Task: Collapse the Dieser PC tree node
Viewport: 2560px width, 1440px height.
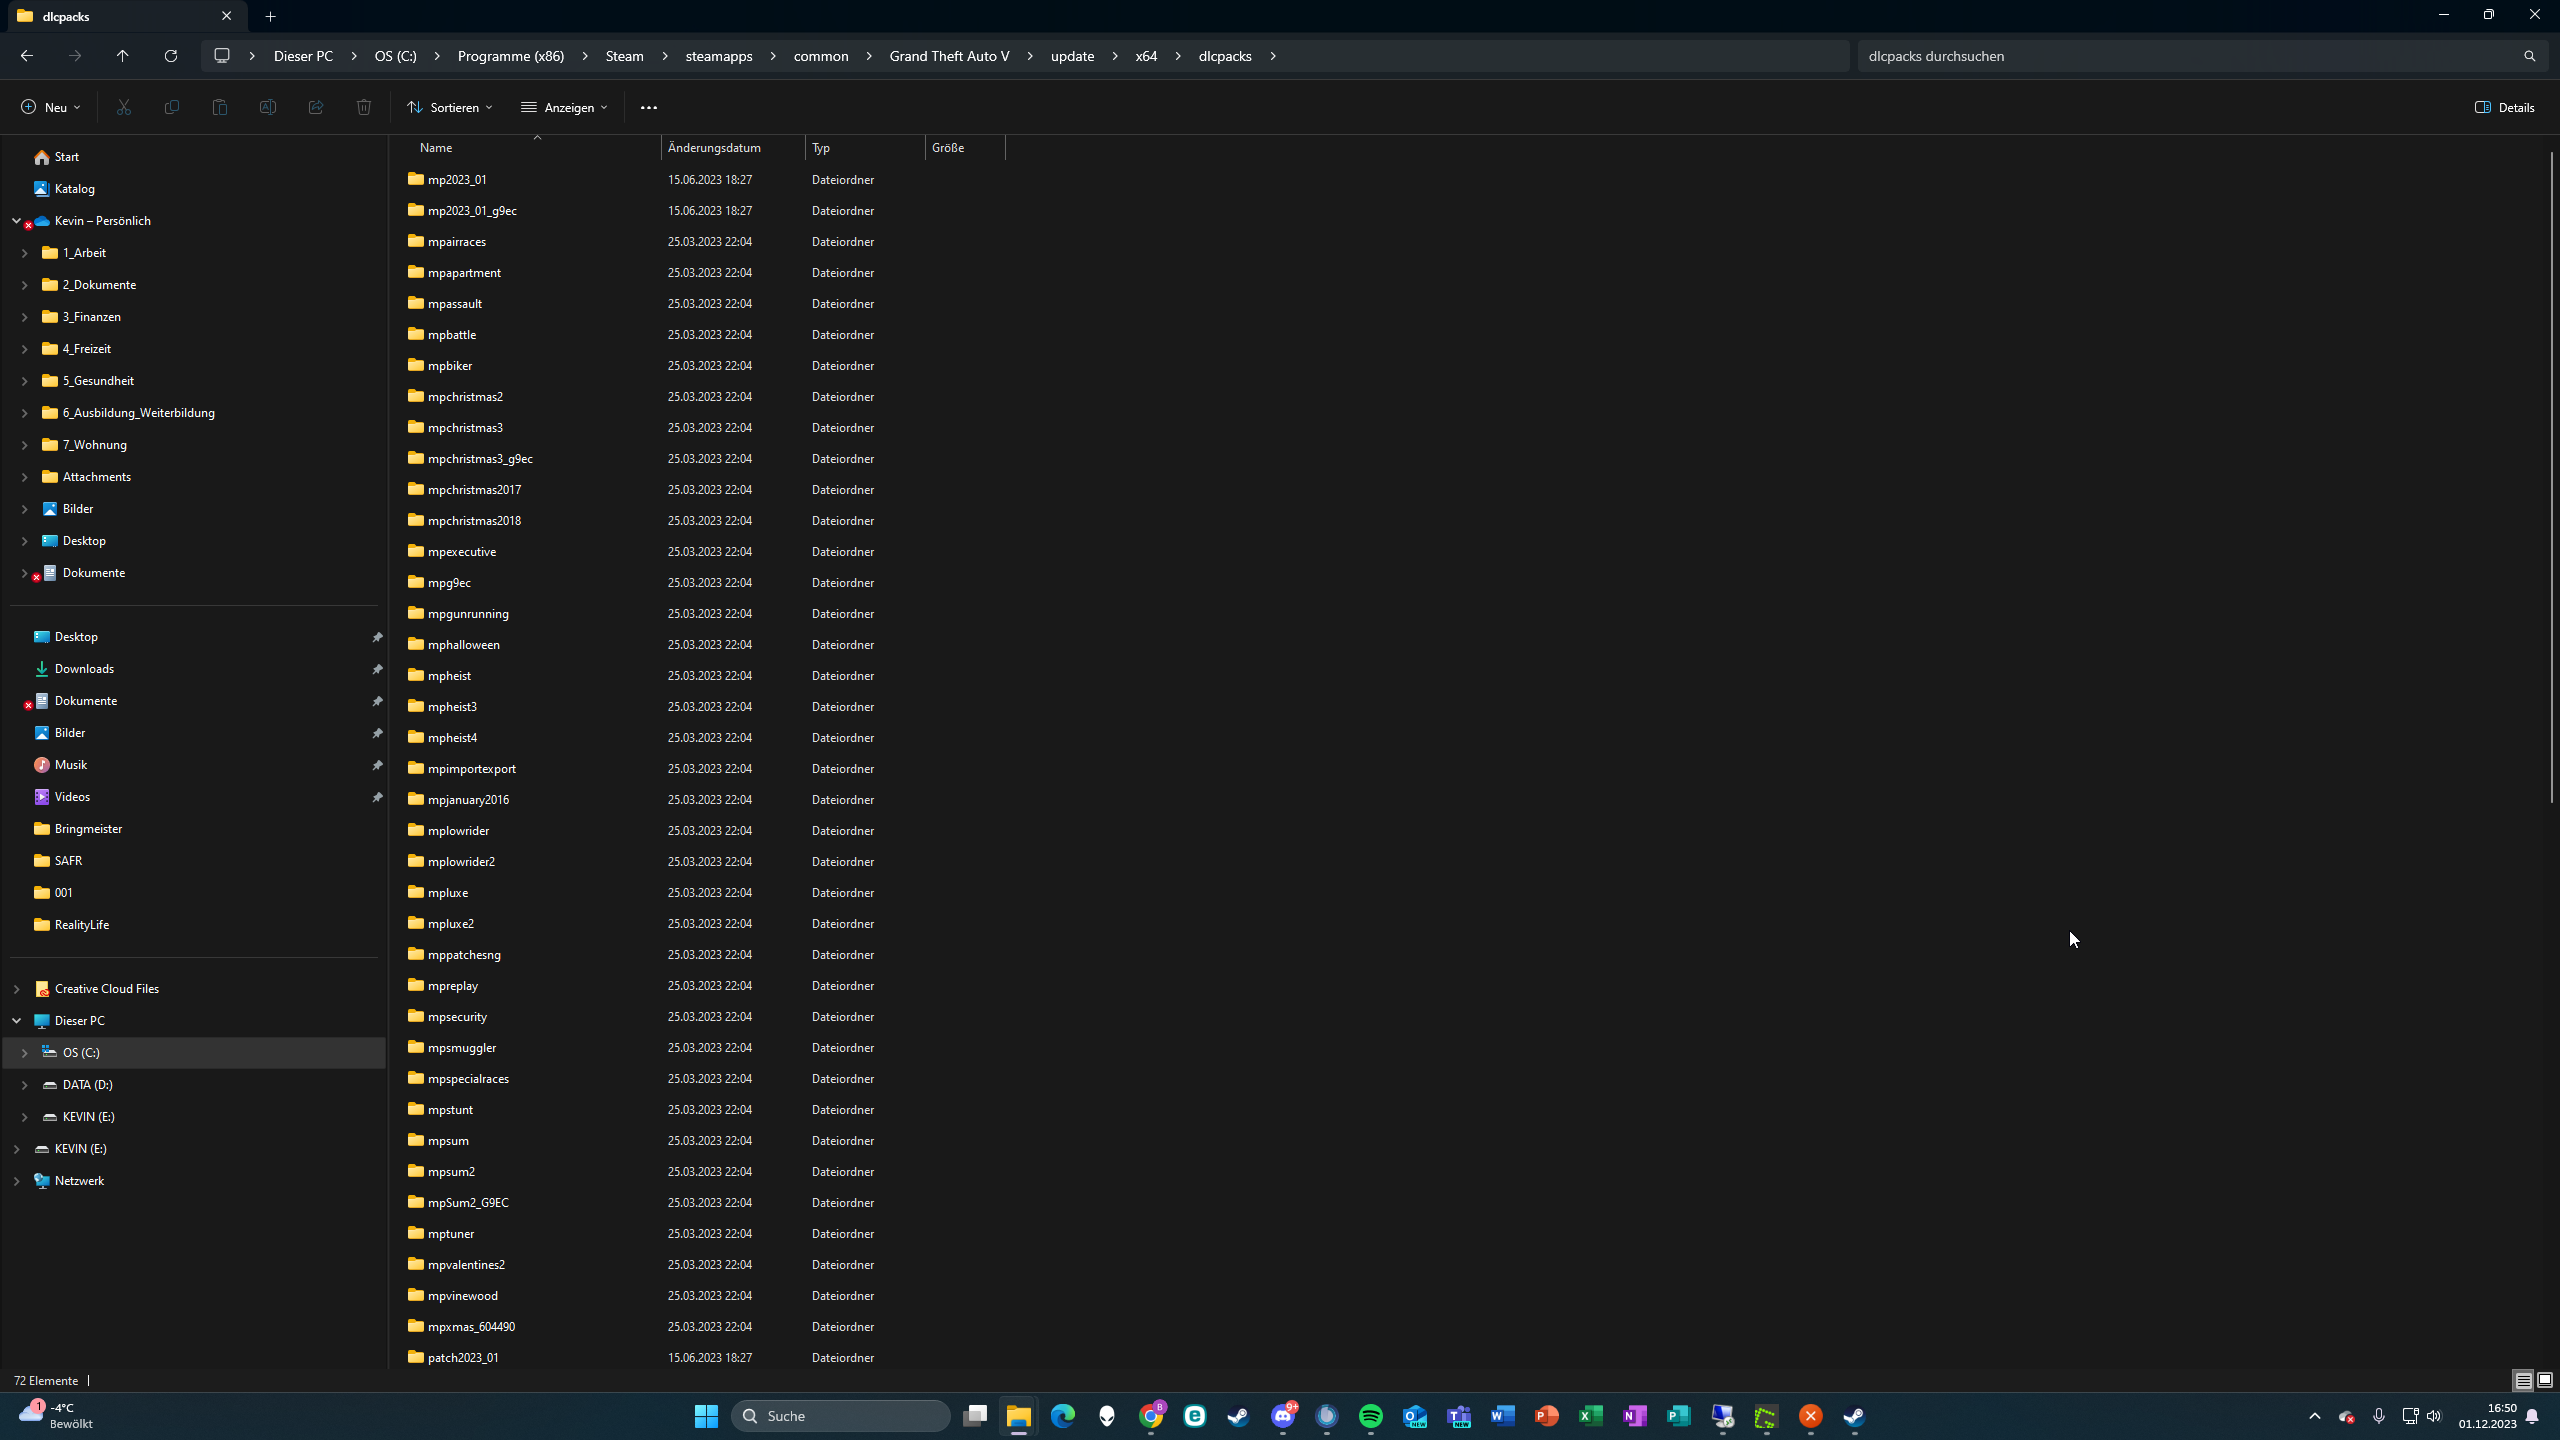Action: [x=16, y=1020]
